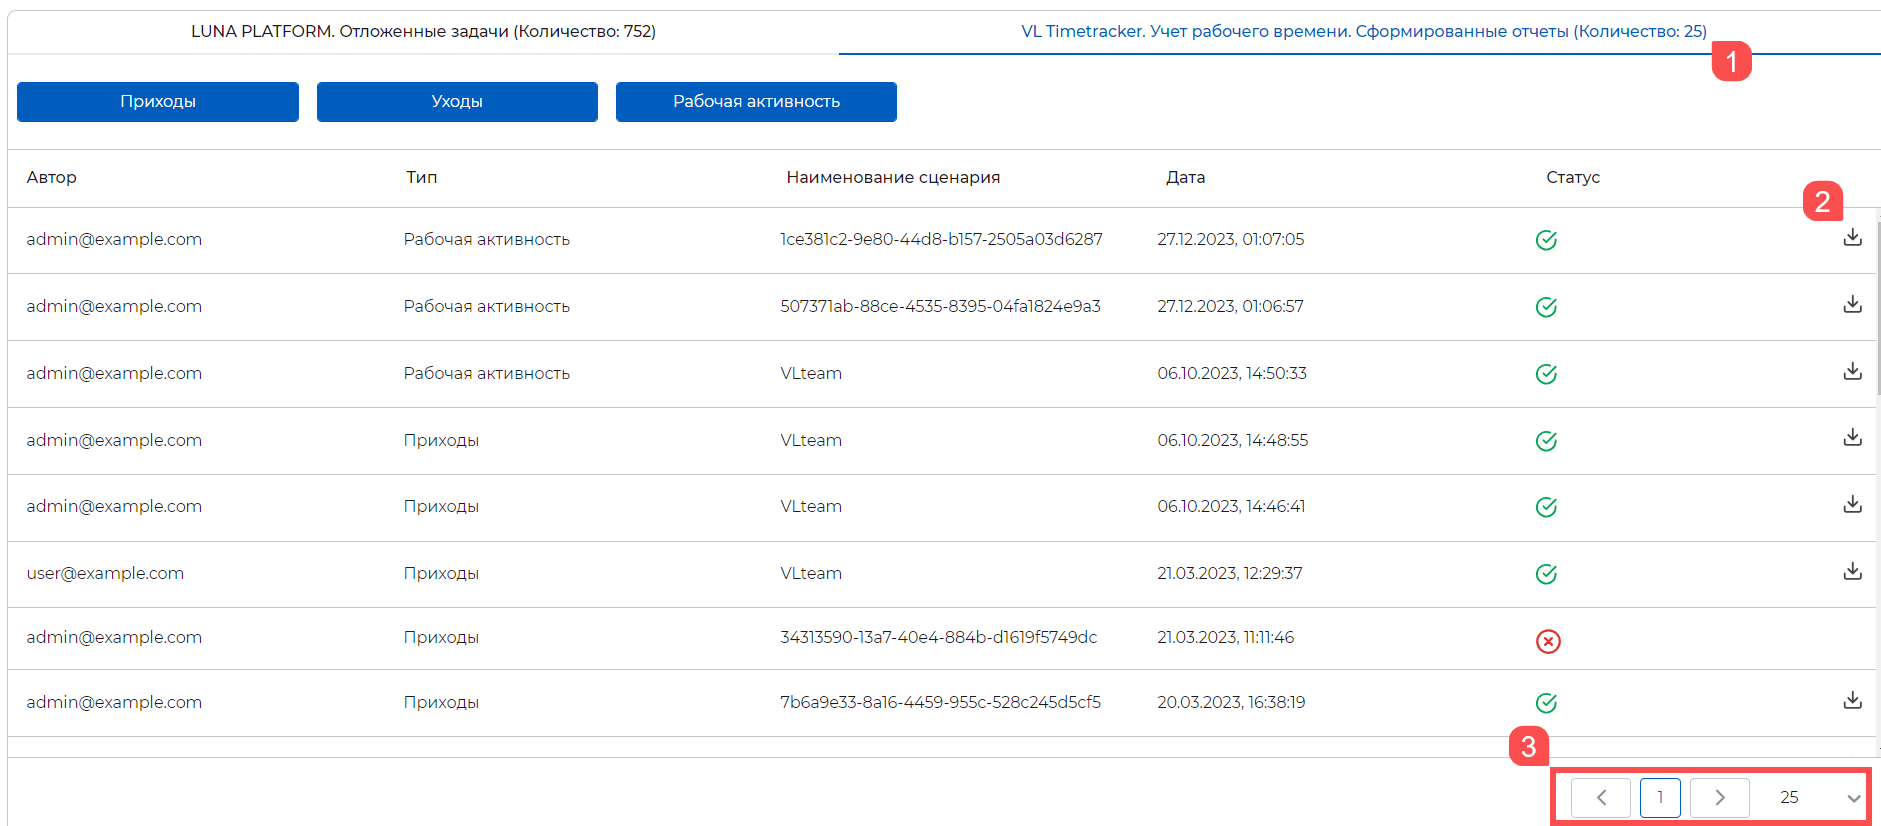Image resolution: width=1881 pixels, height=826 pixels.
Task: Switch to LUNA PLATFORM deferred tasks tab
Action: click(423, 31)
